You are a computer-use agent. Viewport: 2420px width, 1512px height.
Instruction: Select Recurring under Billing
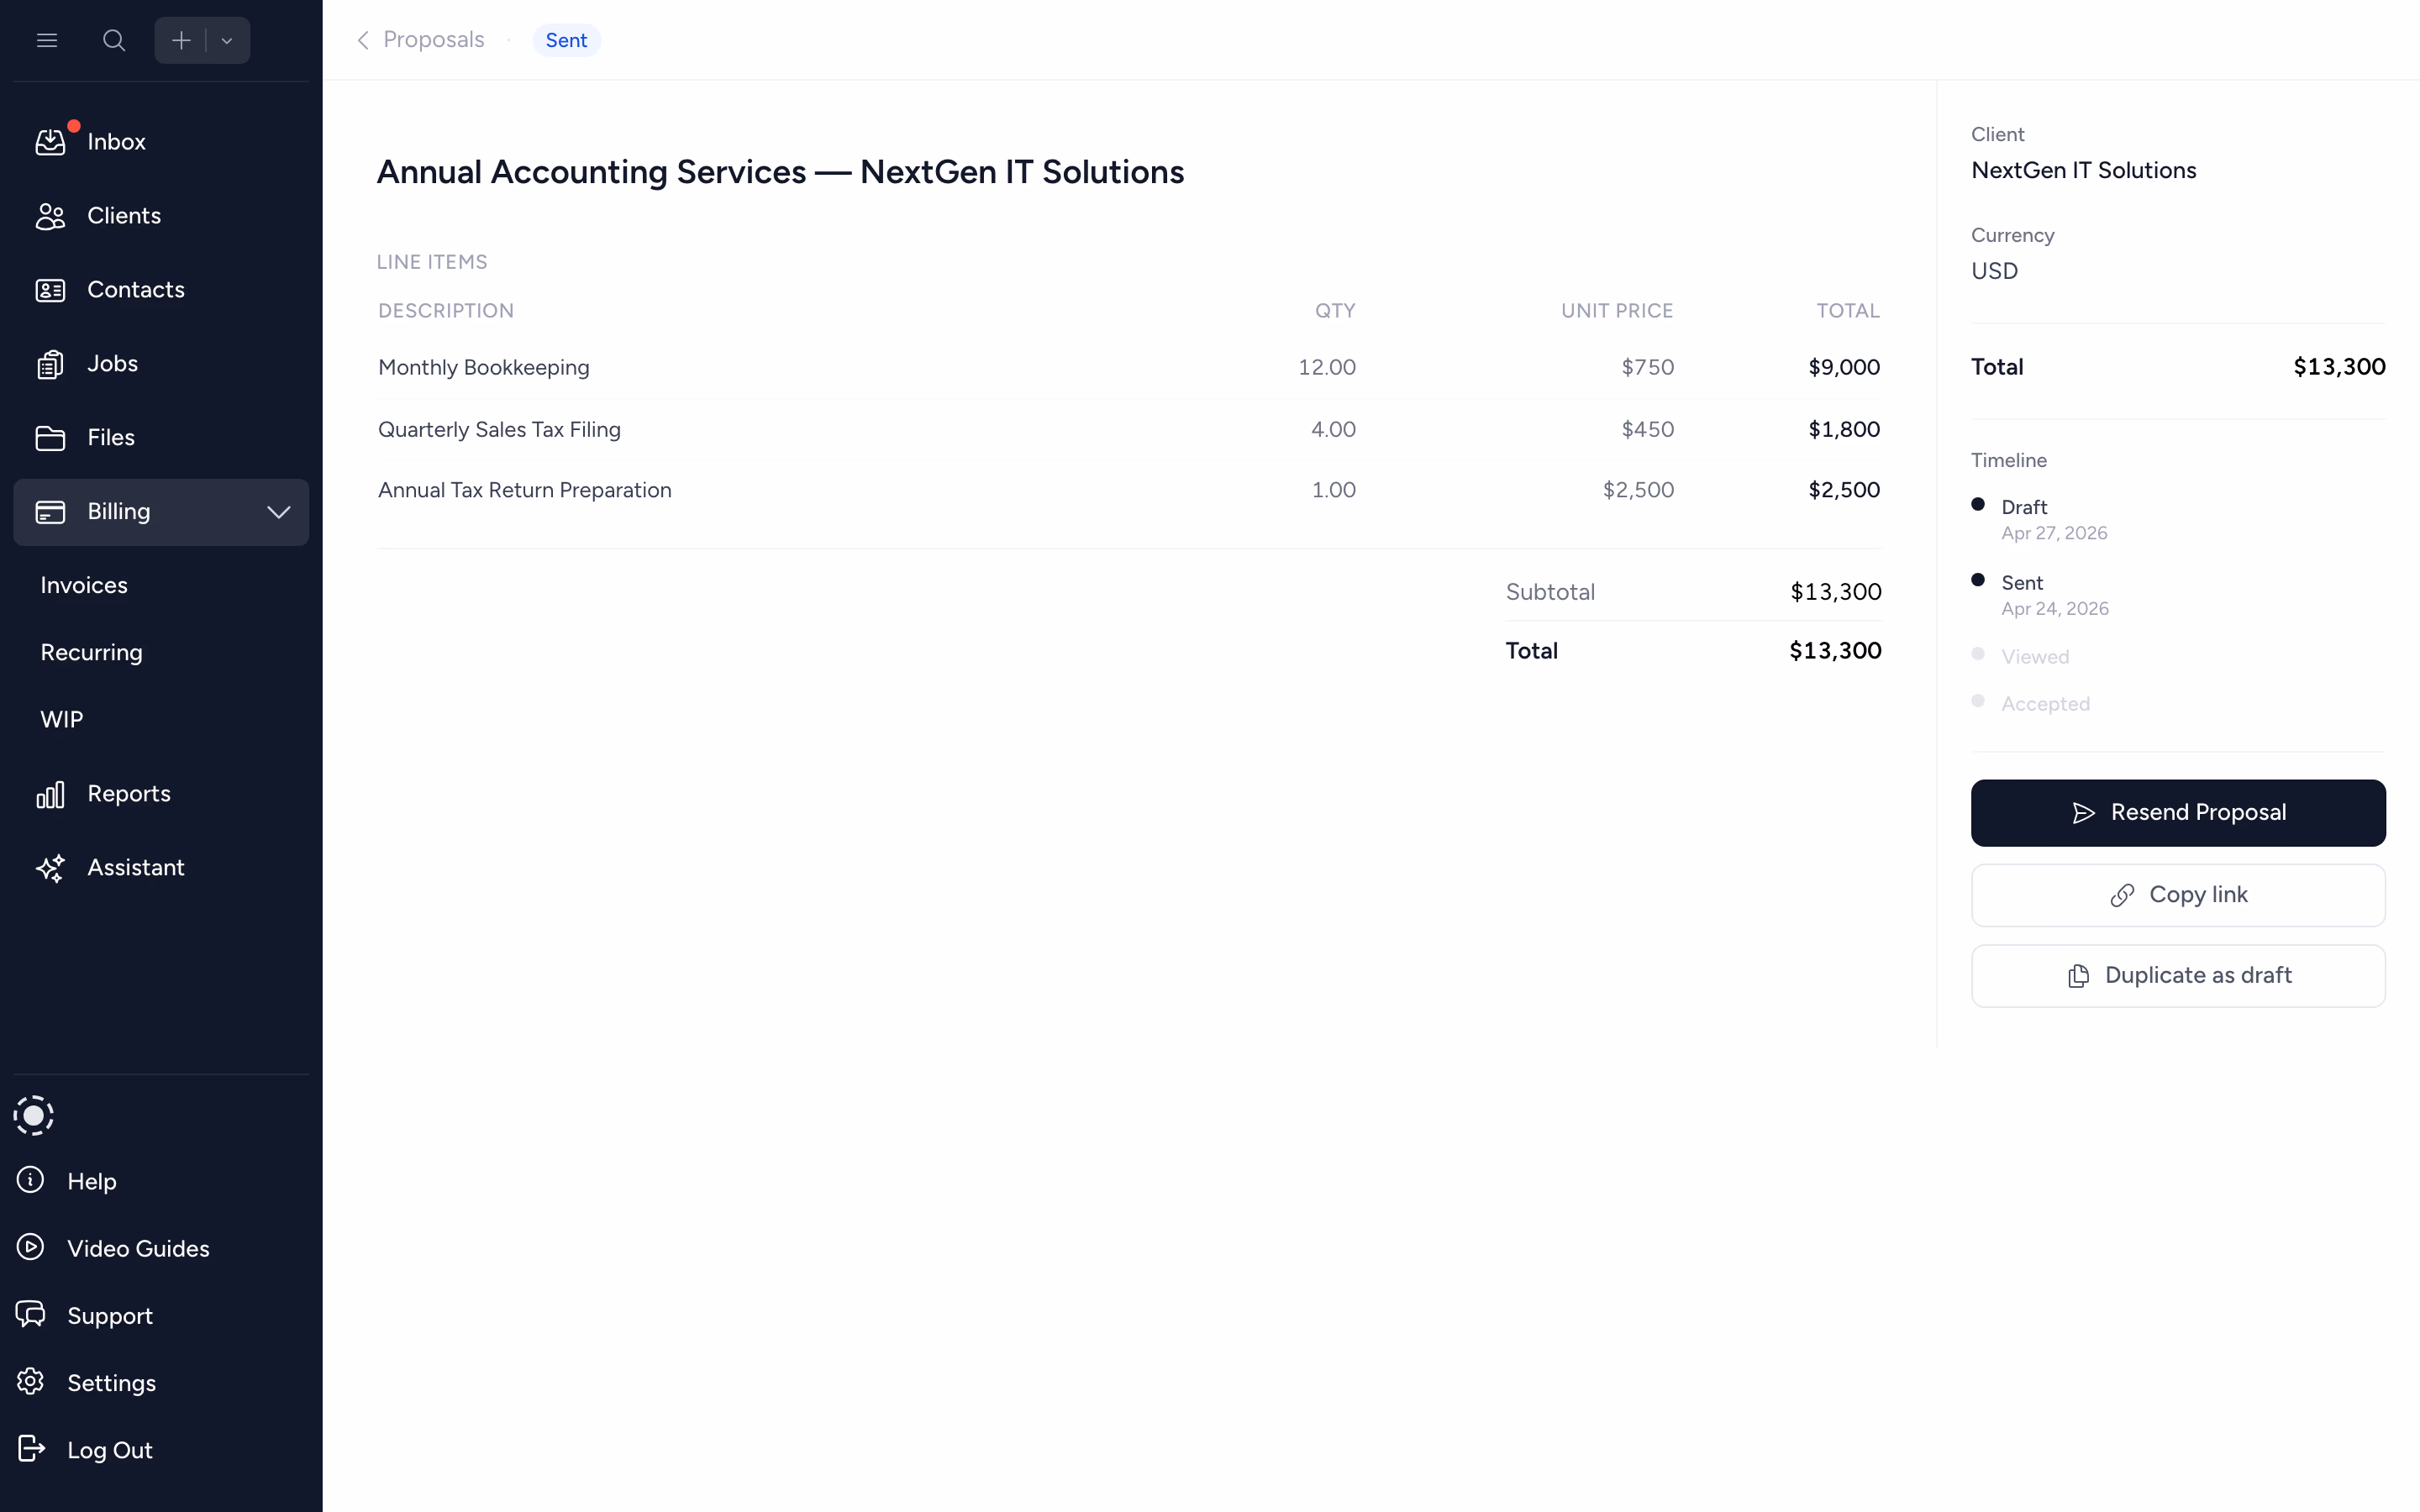click(91, 652)
